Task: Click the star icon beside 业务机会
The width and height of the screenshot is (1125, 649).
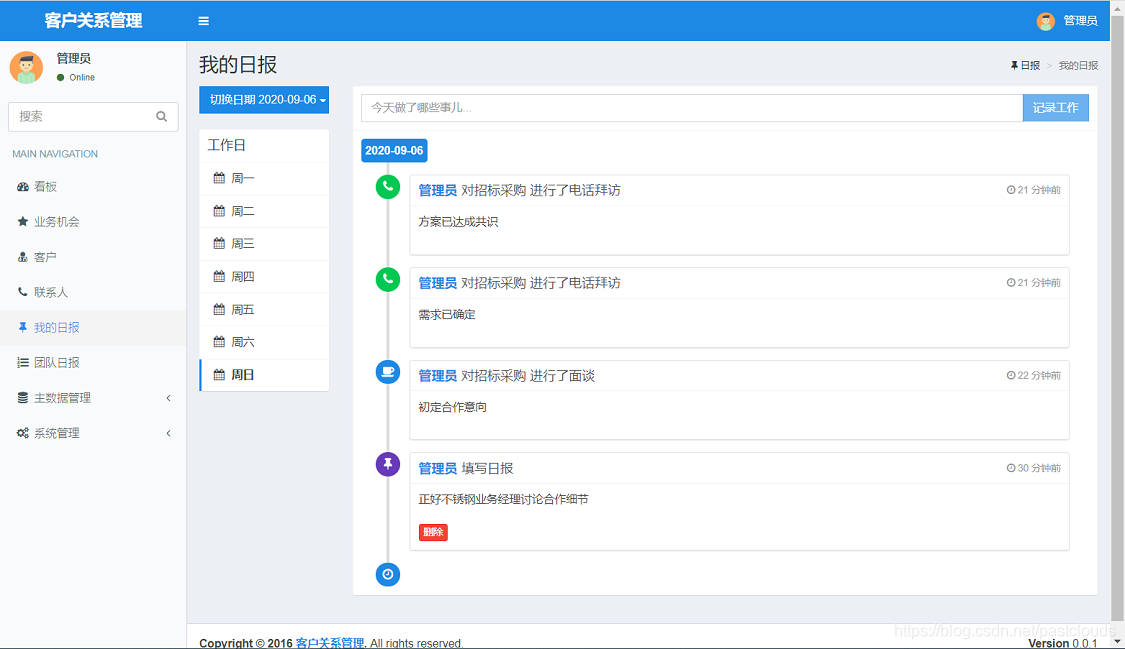Action: point(23,222)
